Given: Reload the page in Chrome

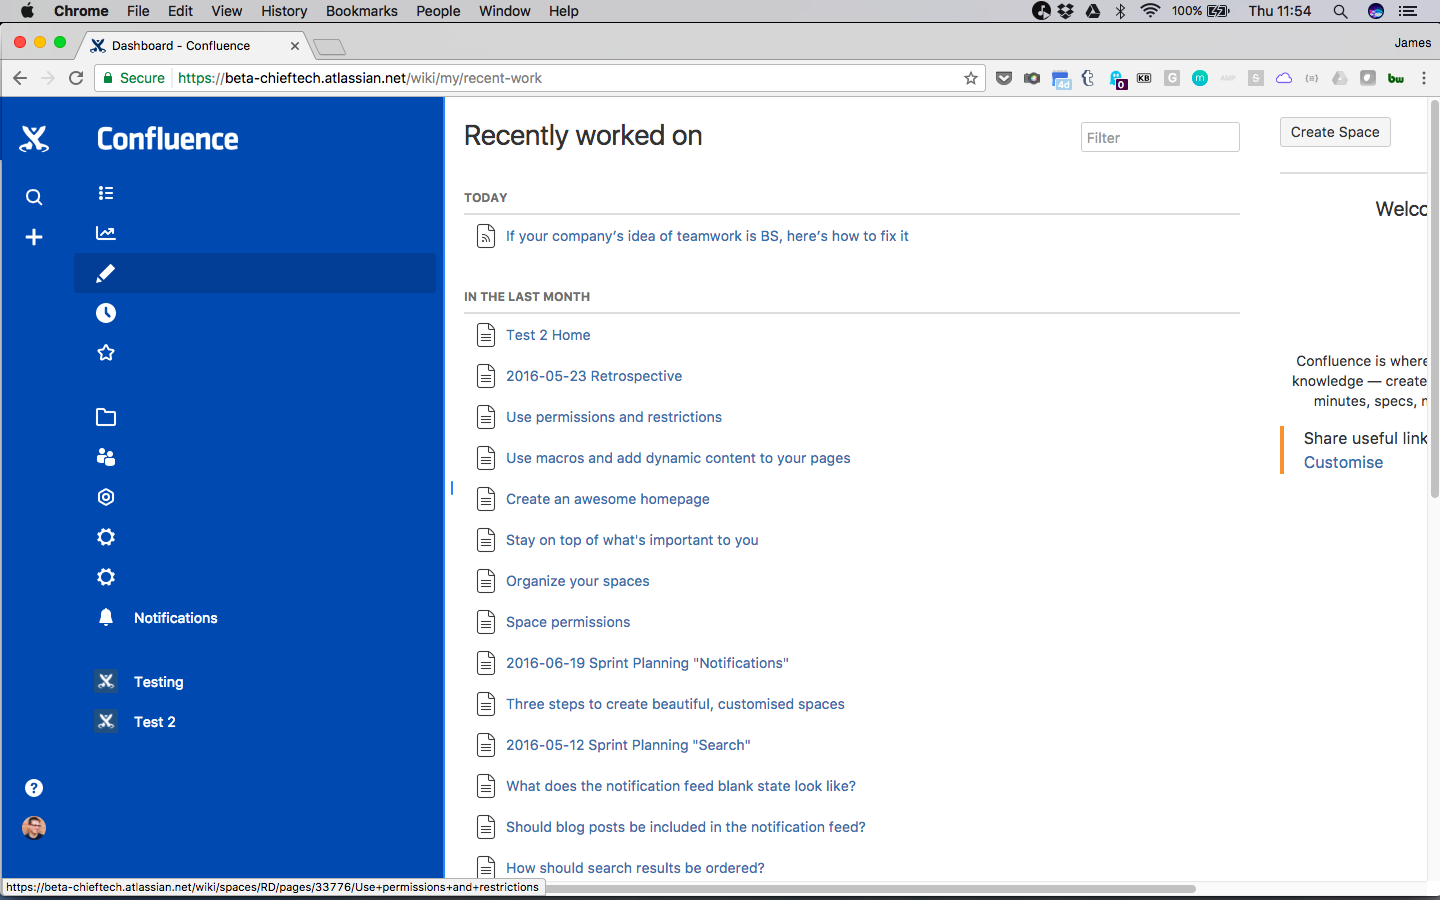Looking at the screenshot, I should point(76,78).
